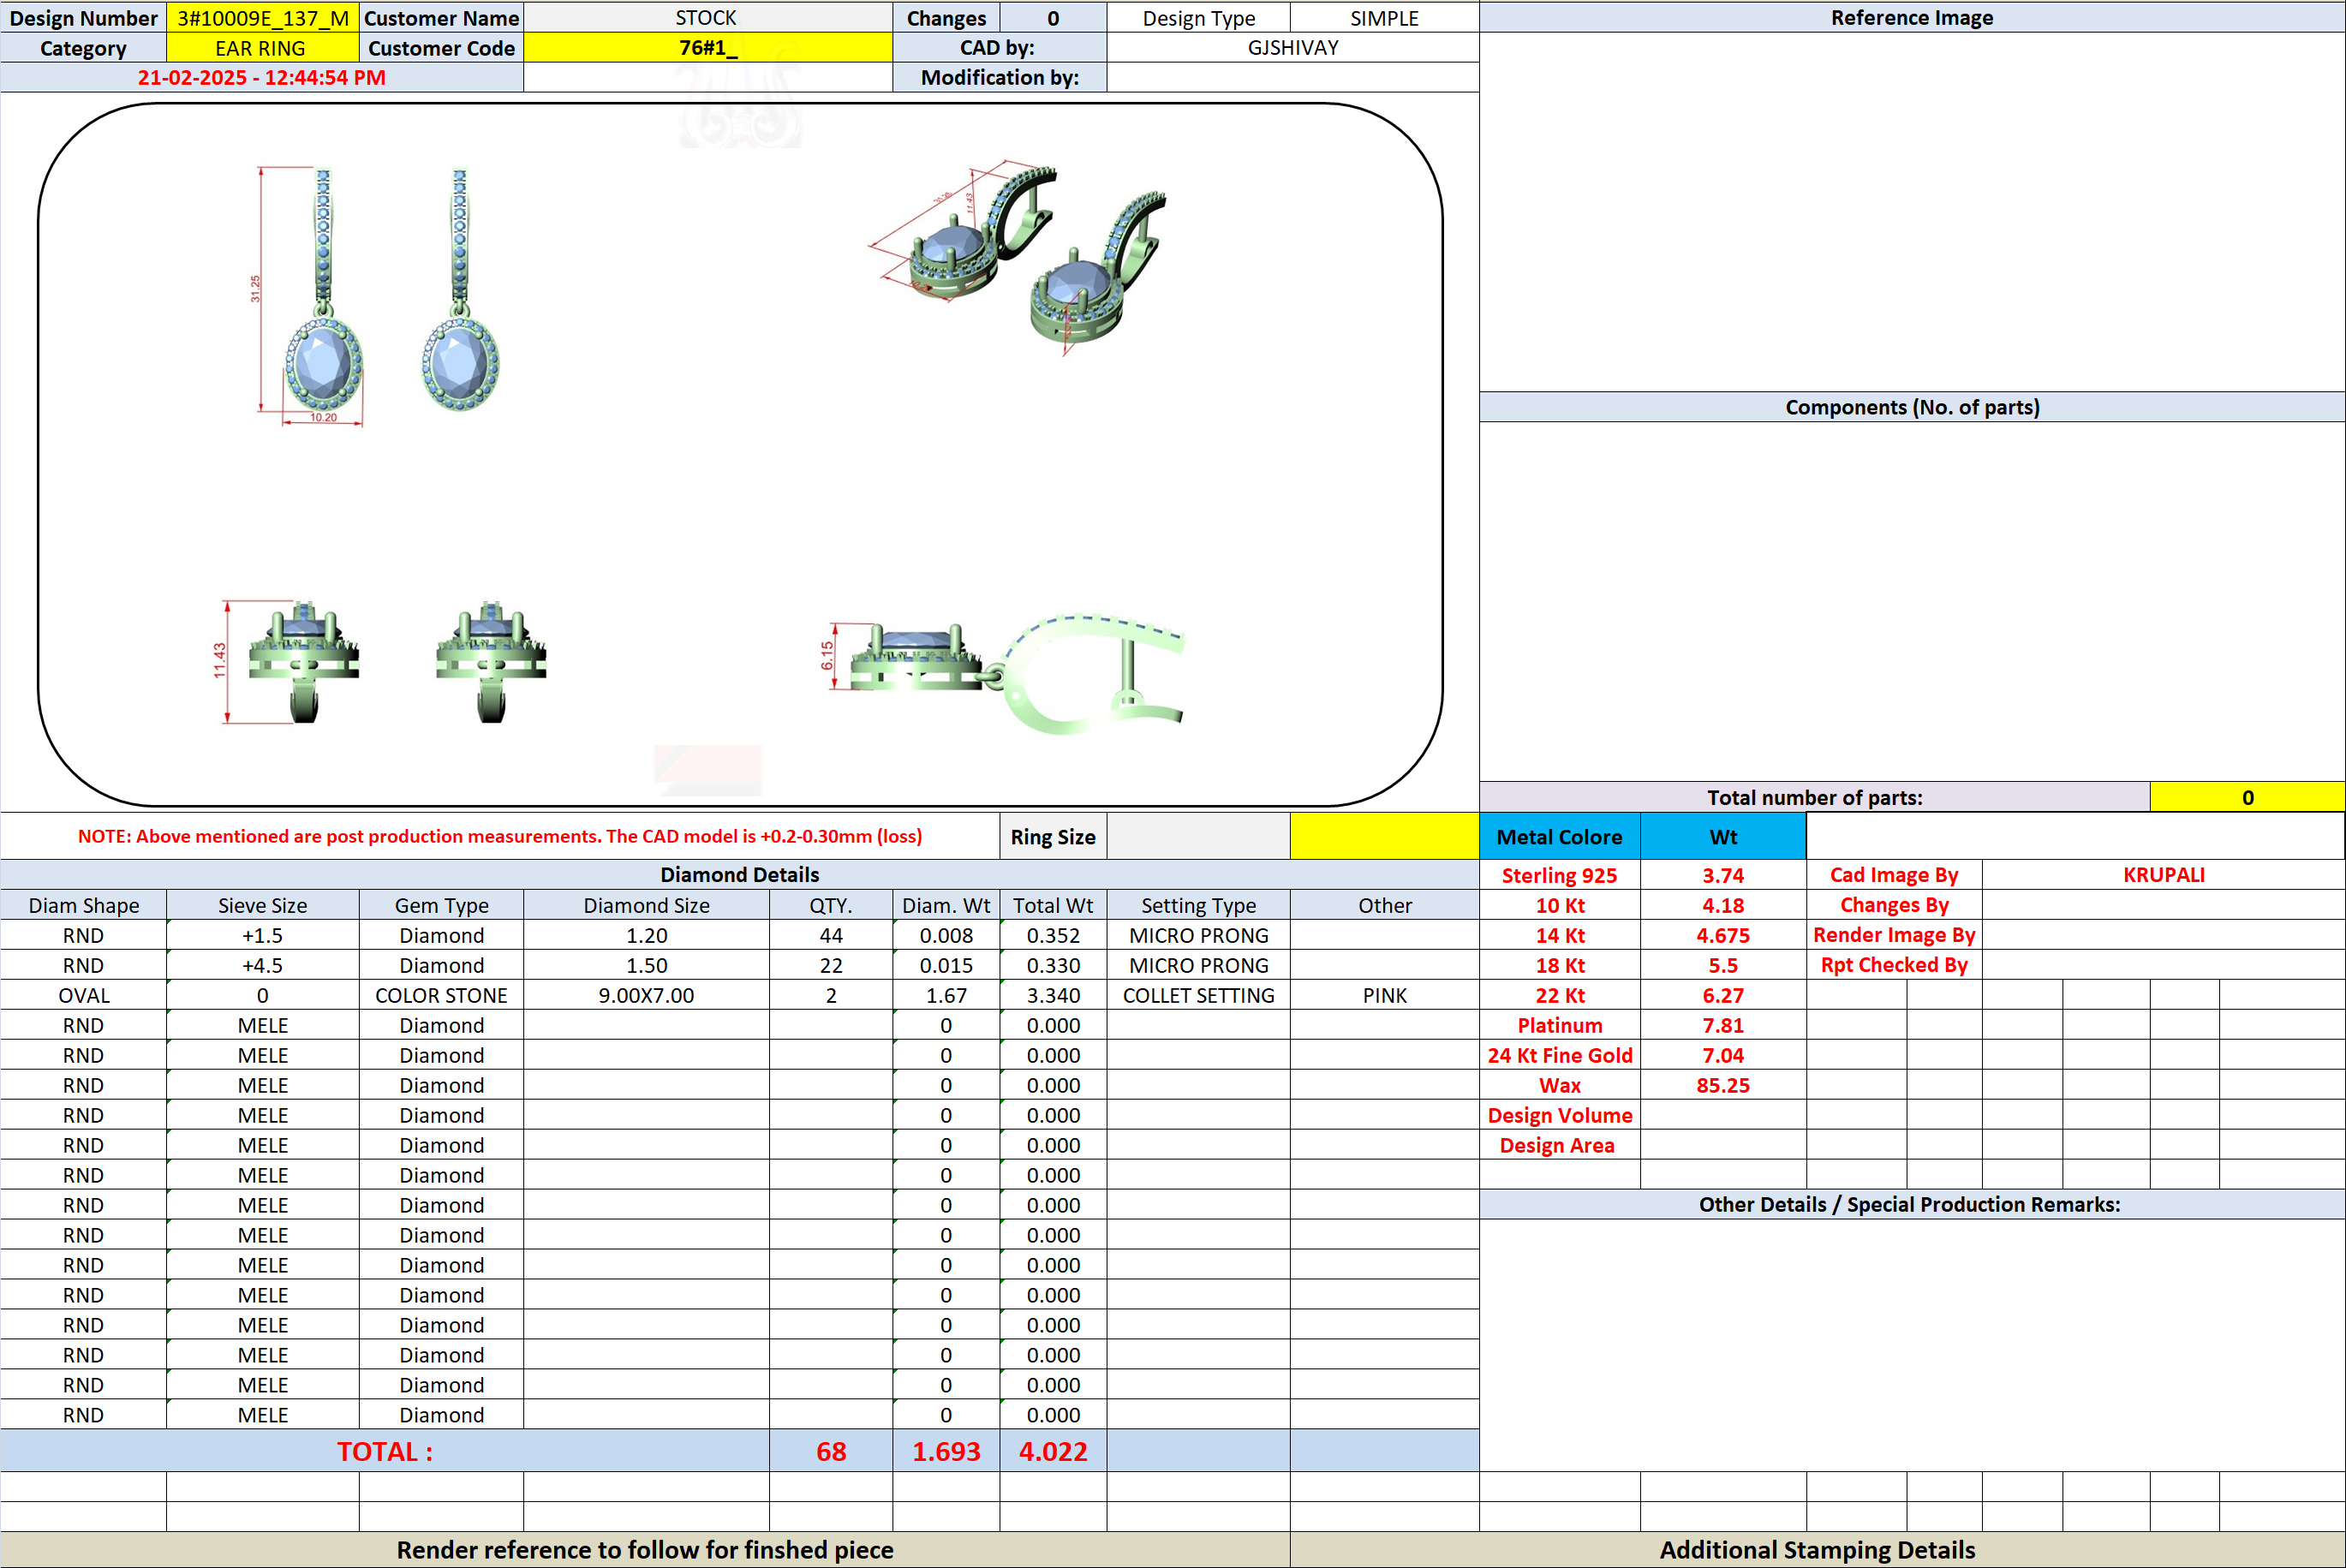Click the red NOTE about post production measurements

coord(500,836)
